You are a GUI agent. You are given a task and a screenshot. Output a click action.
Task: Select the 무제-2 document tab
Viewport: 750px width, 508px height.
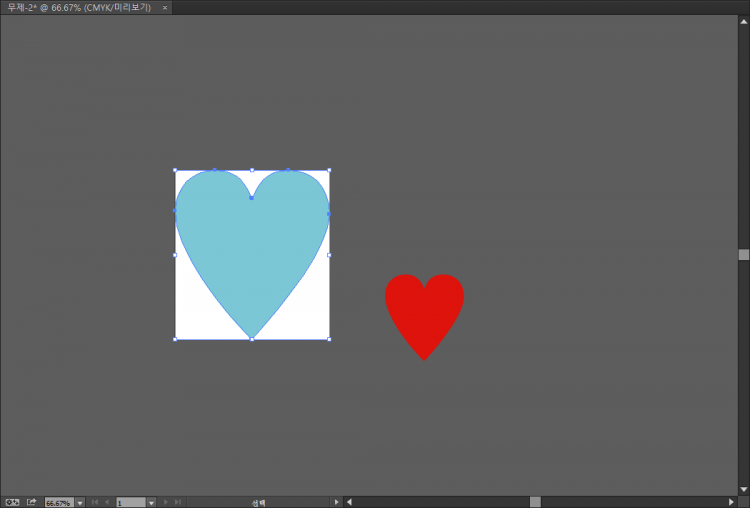80,7
